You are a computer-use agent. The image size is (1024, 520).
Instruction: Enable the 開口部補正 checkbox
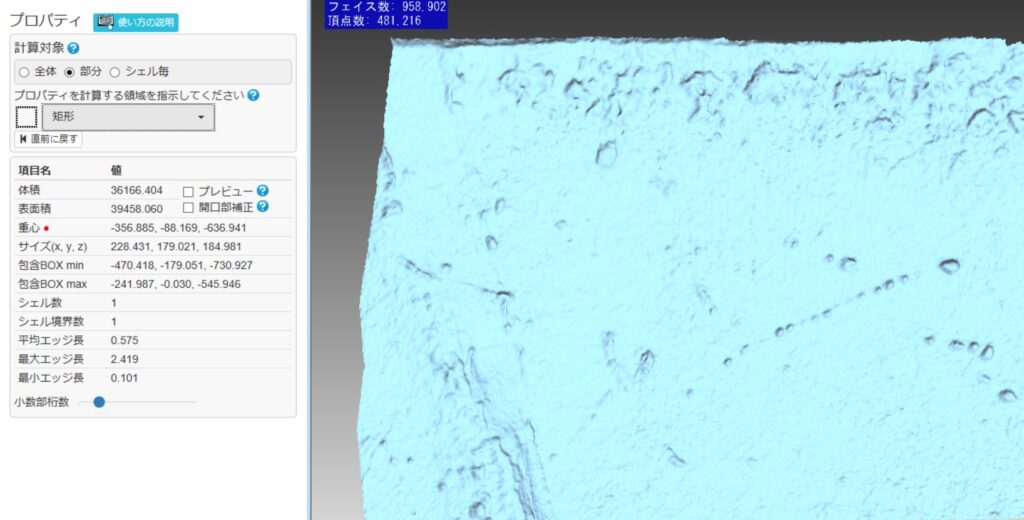tap(188, 208)
